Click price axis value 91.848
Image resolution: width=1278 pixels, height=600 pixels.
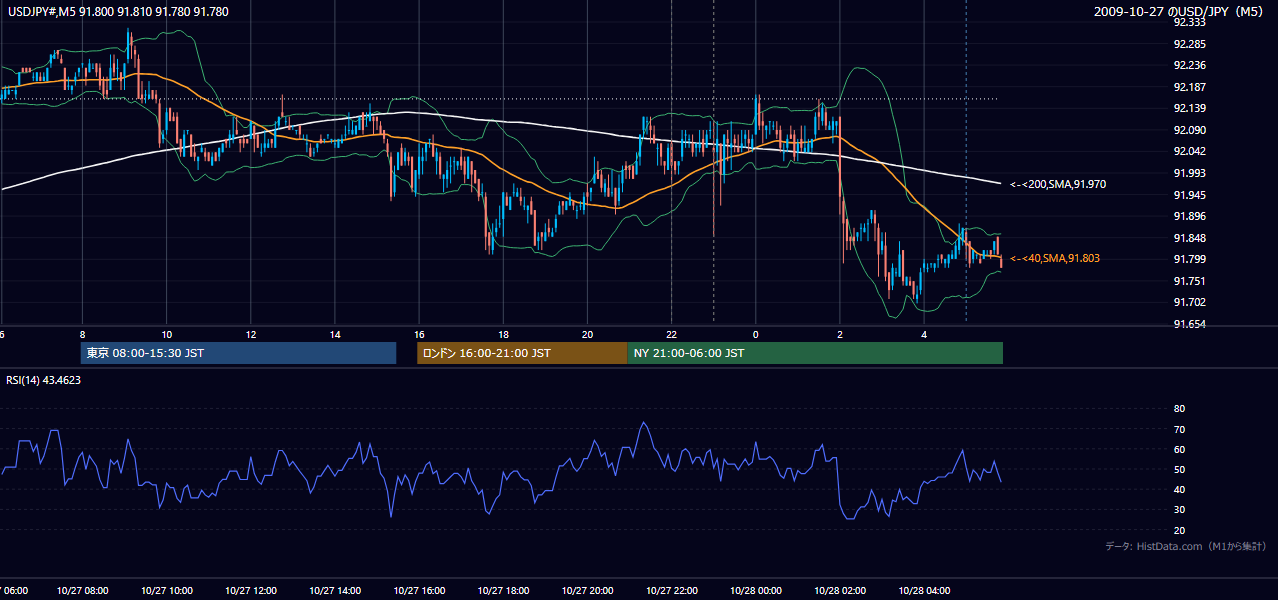[1190, 238]
